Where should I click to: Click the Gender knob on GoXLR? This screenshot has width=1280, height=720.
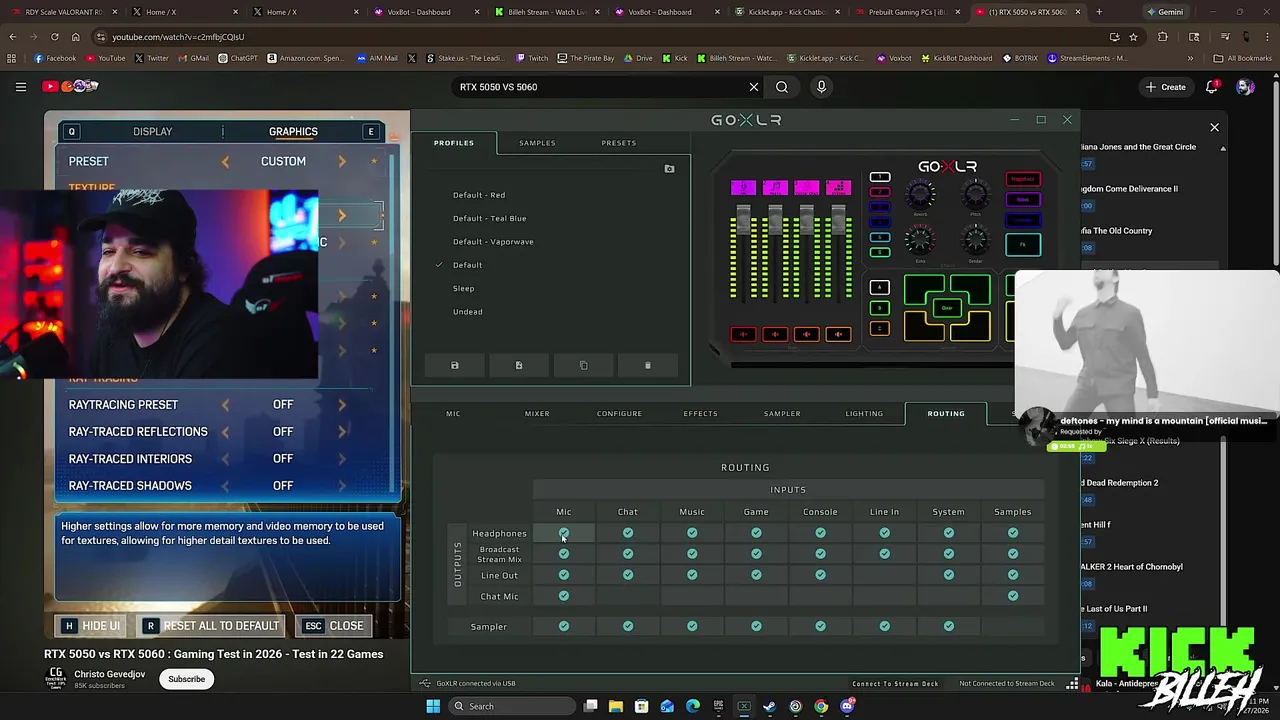pyautogui.click(x=975, y=240)
